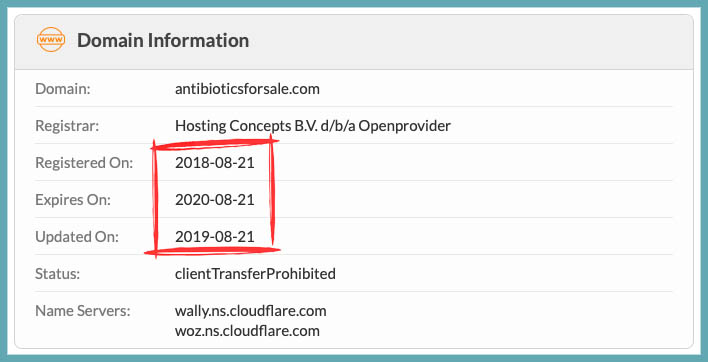Screen dimensions: 708x362
Task: Select the antibioticsforsale.com domain text
Action: [x=247, y=89]
